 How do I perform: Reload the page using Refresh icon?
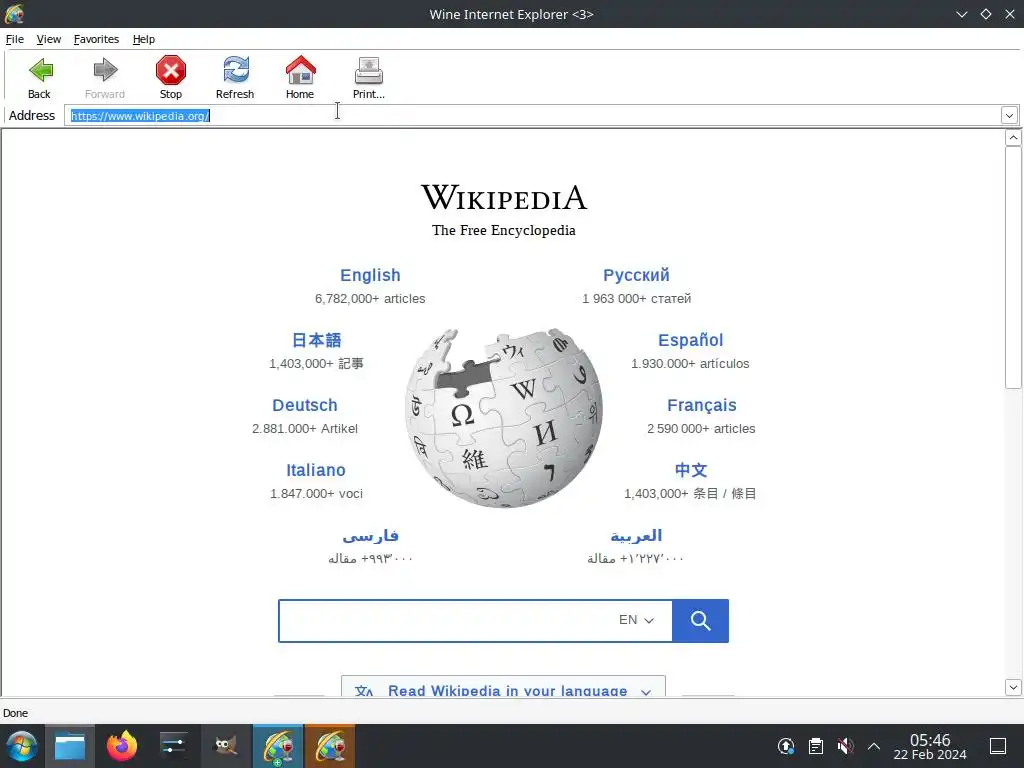[235, 77]
